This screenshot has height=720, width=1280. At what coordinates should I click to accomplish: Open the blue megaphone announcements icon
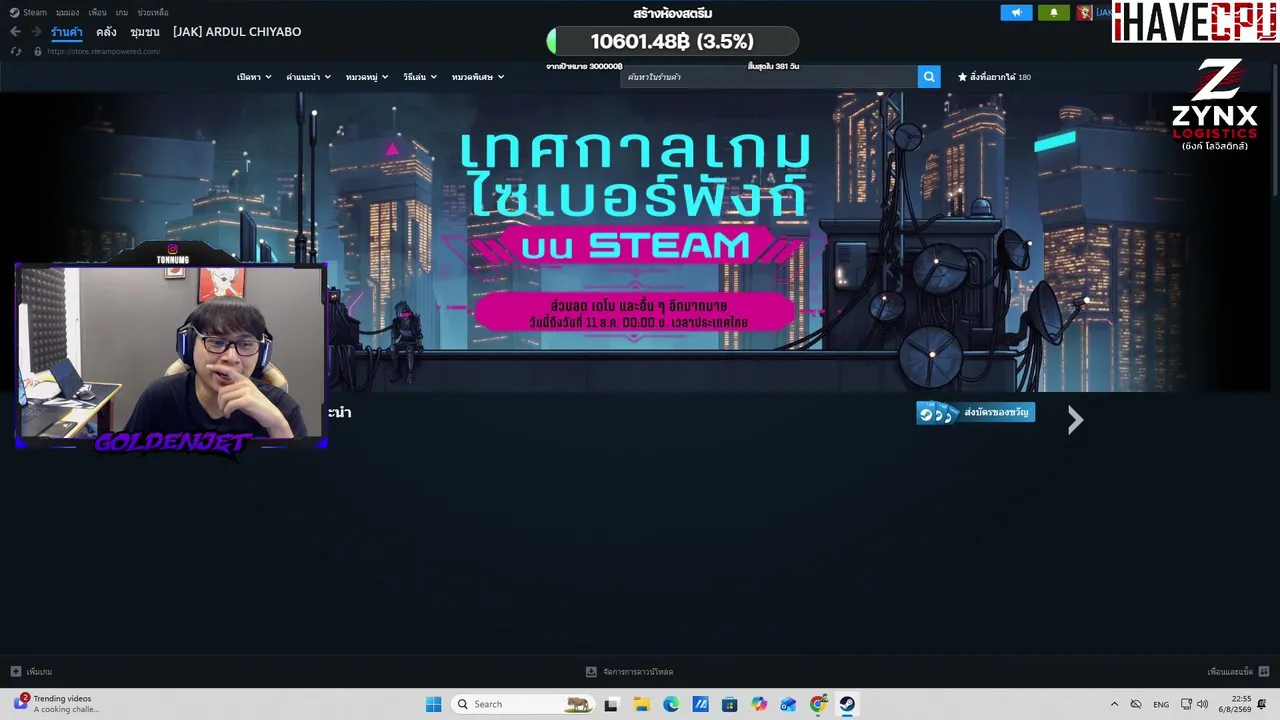point(1016,13)
